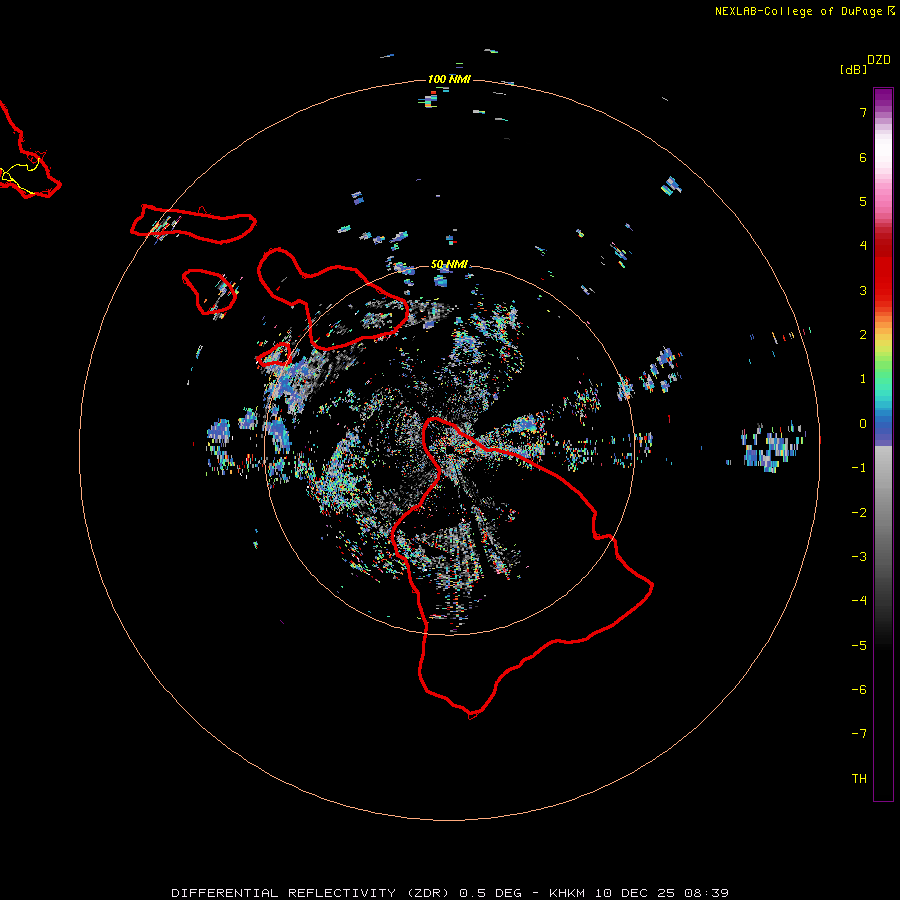Click the 5 dB scale label
Image resolution: width=900 pixels, height=900 pixels.
tap(863, 201)
